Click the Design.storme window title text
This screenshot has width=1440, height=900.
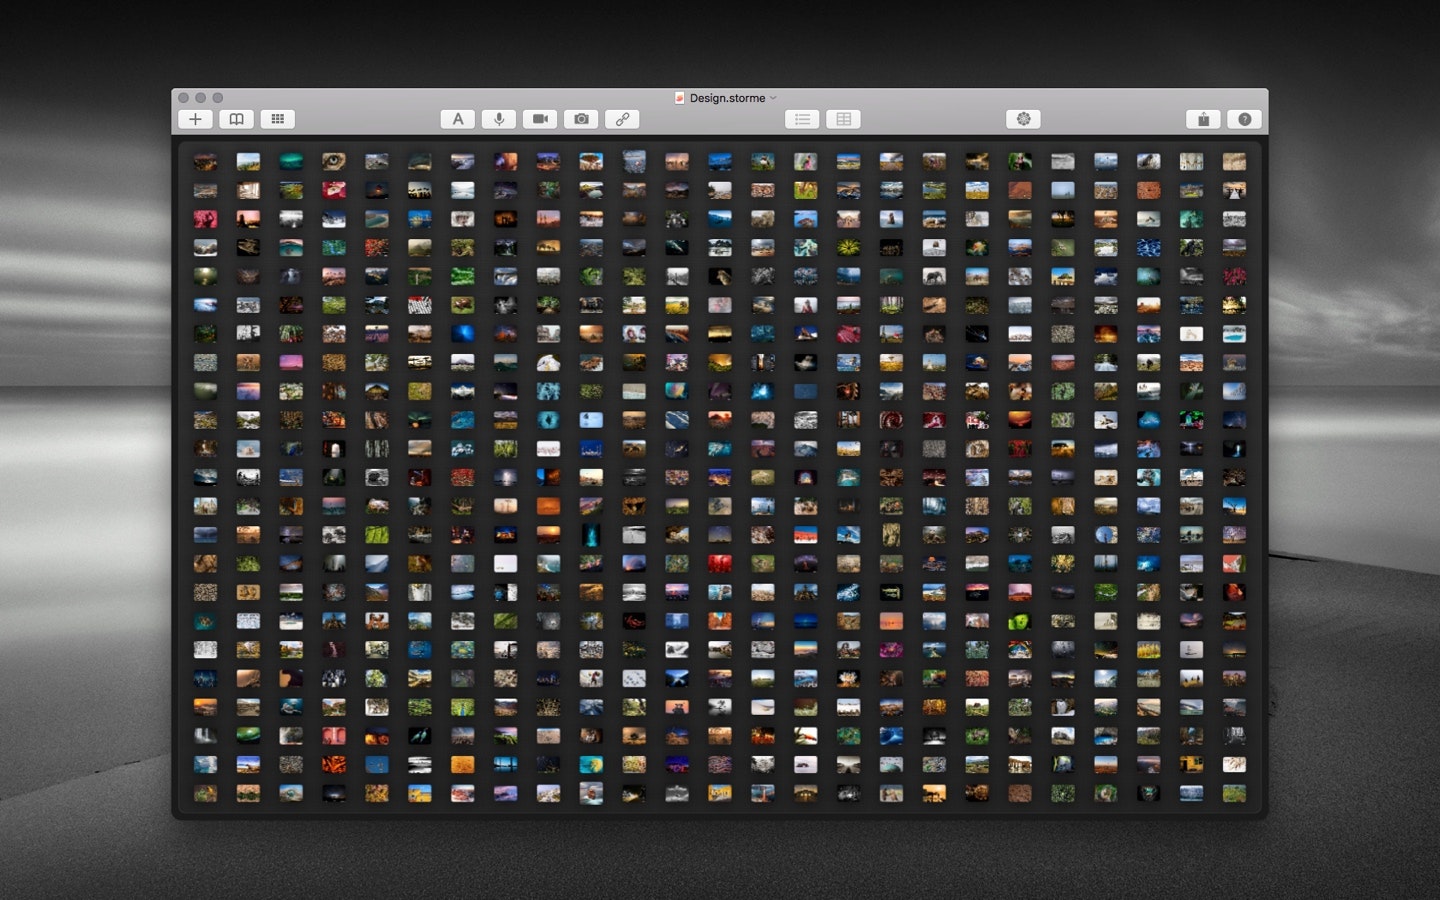click(727, 98)
